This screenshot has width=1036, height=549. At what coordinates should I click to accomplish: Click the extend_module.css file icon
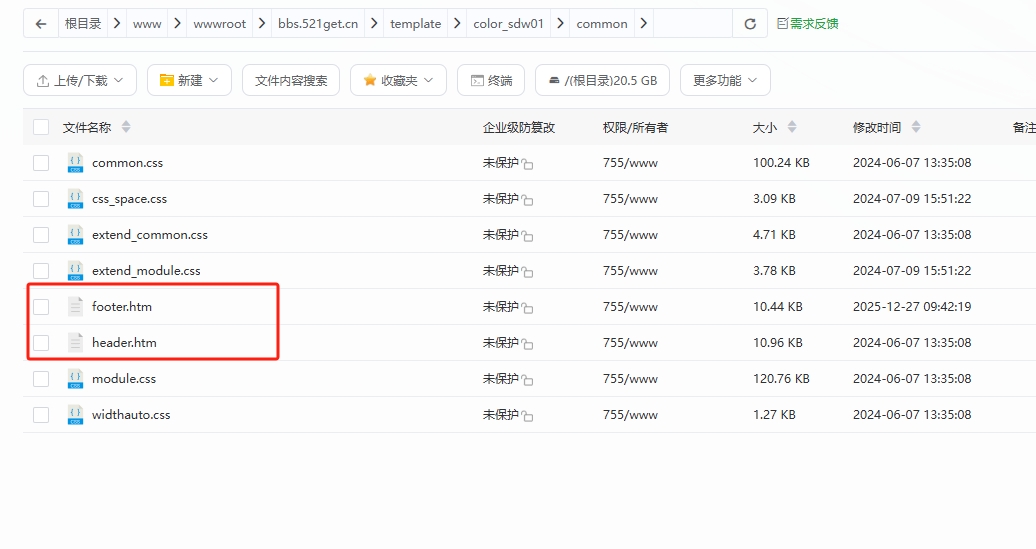point(75,271)
